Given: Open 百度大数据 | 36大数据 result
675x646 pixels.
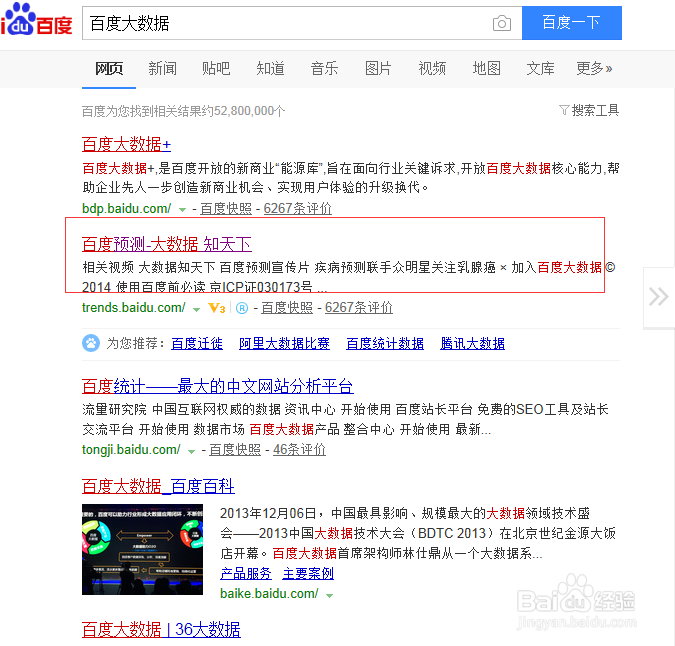Looking at the screenshot, I should 161,630.
